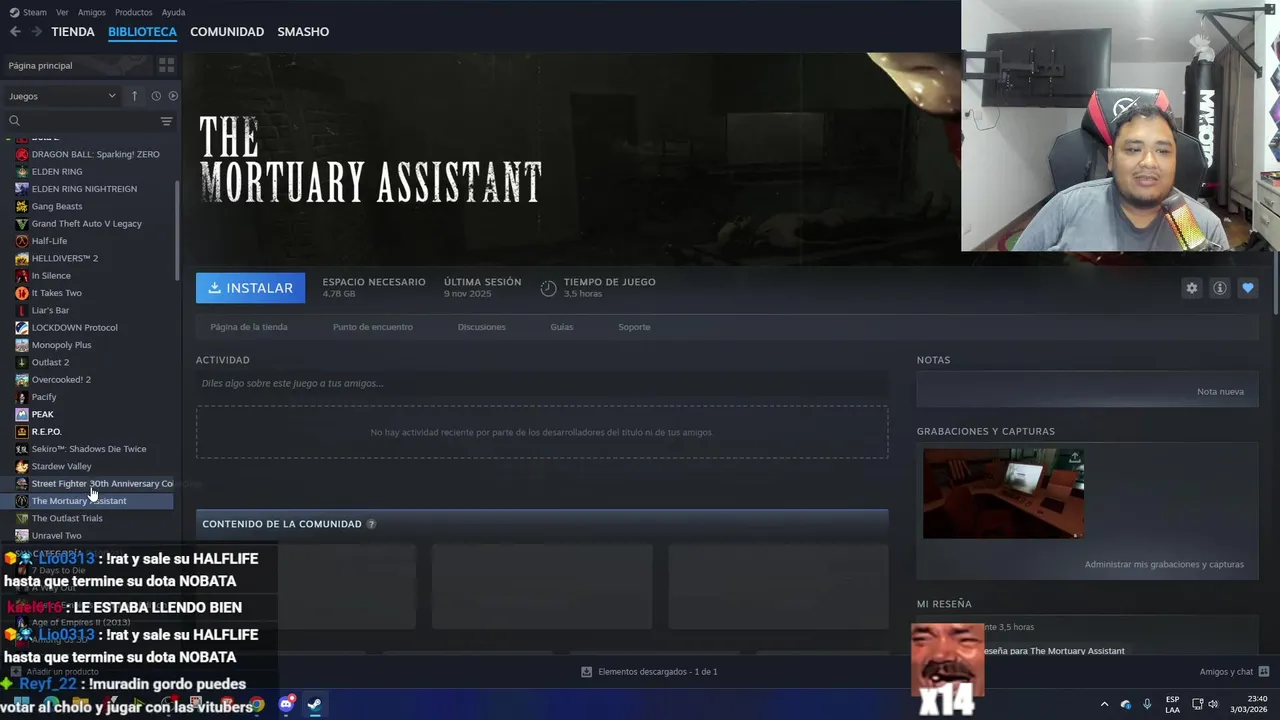1280x720 pixels.
Task: Select It Takes Two in the game list
Action: 56,293
